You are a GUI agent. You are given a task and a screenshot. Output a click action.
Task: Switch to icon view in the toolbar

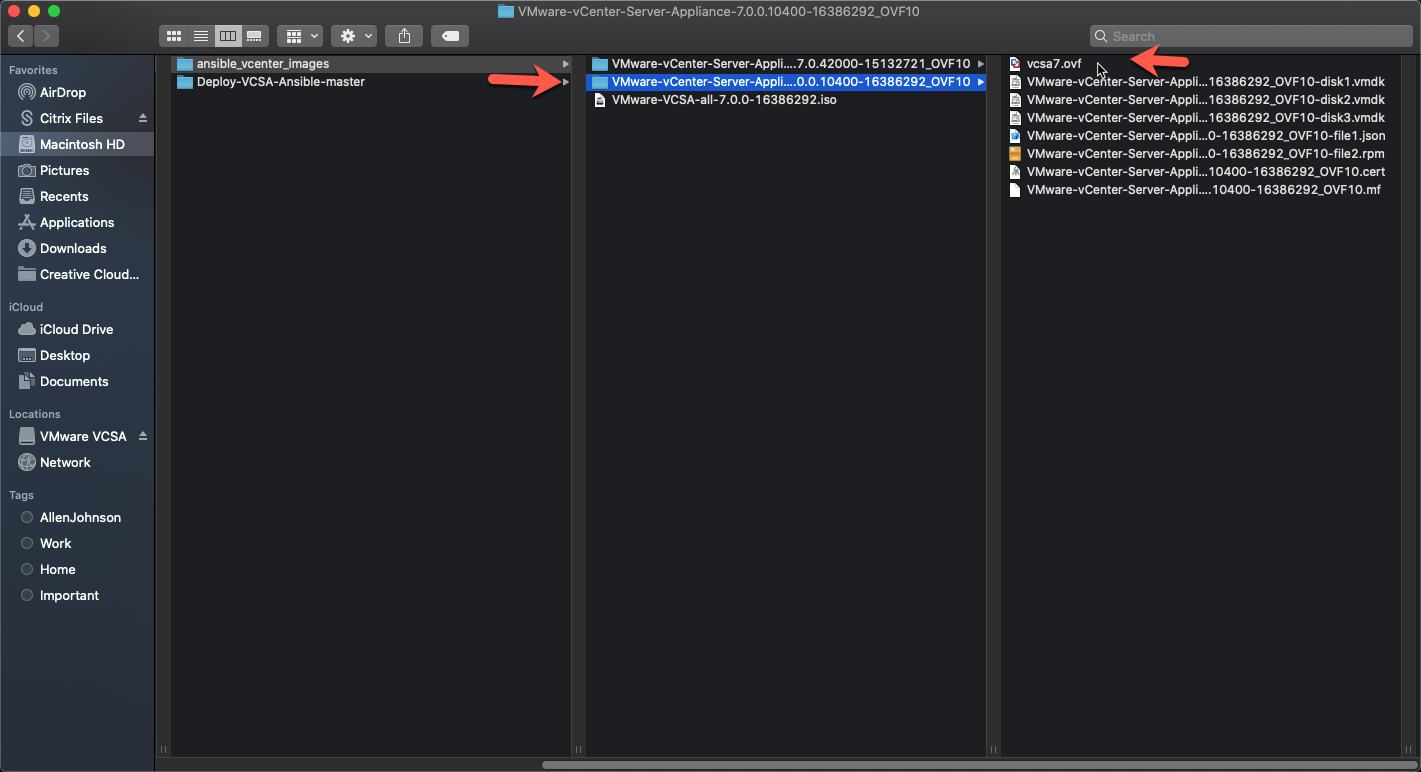pos(173,35)
